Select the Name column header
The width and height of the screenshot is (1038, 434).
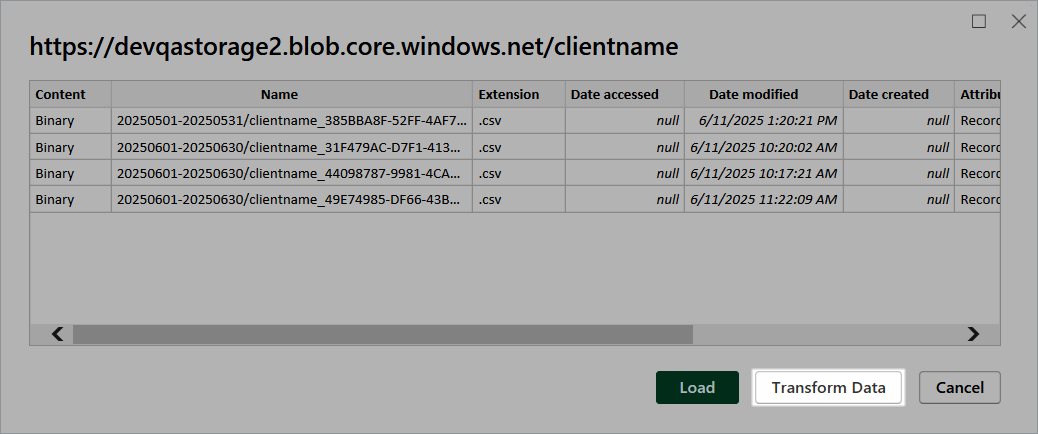292,95
